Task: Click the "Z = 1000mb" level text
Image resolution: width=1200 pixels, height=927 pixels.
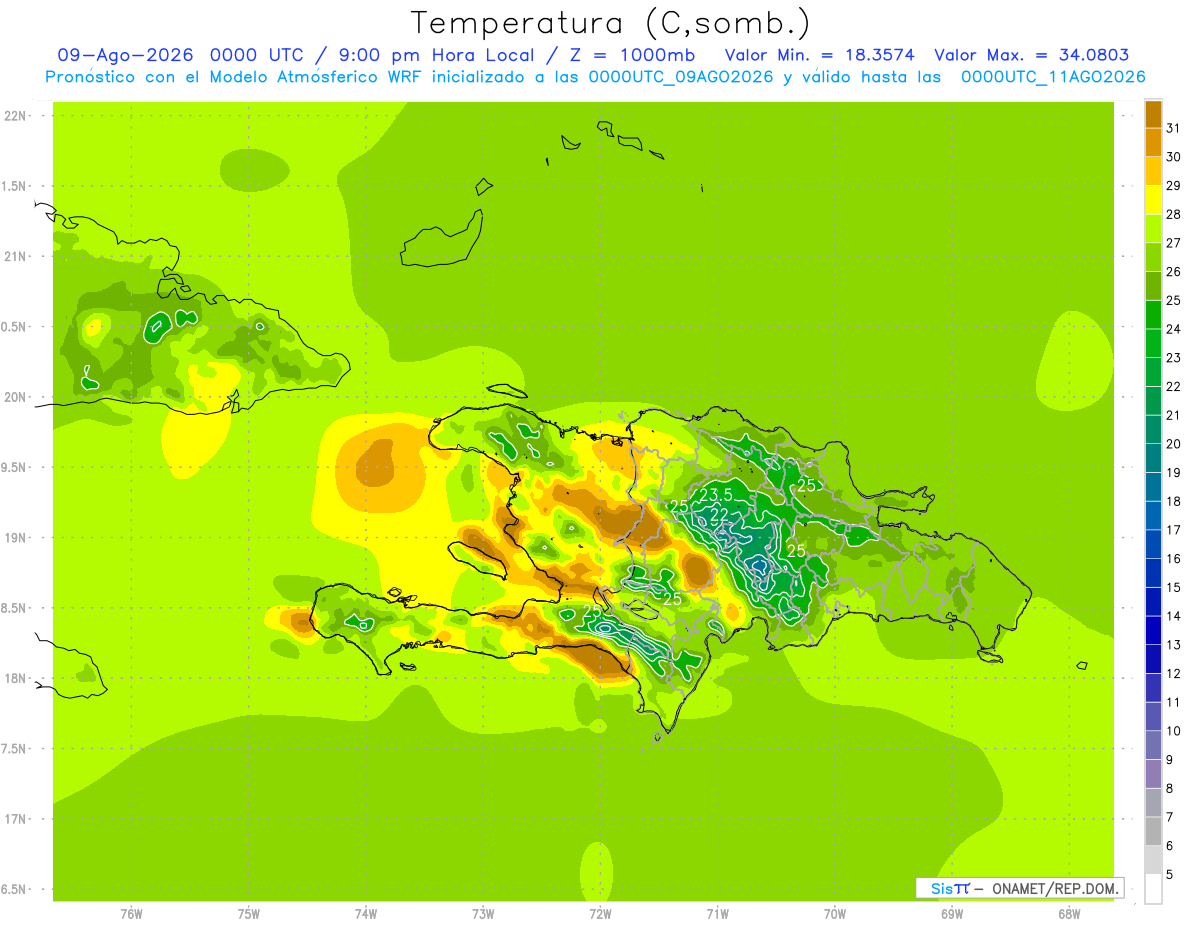Action: tap(631, 55)
